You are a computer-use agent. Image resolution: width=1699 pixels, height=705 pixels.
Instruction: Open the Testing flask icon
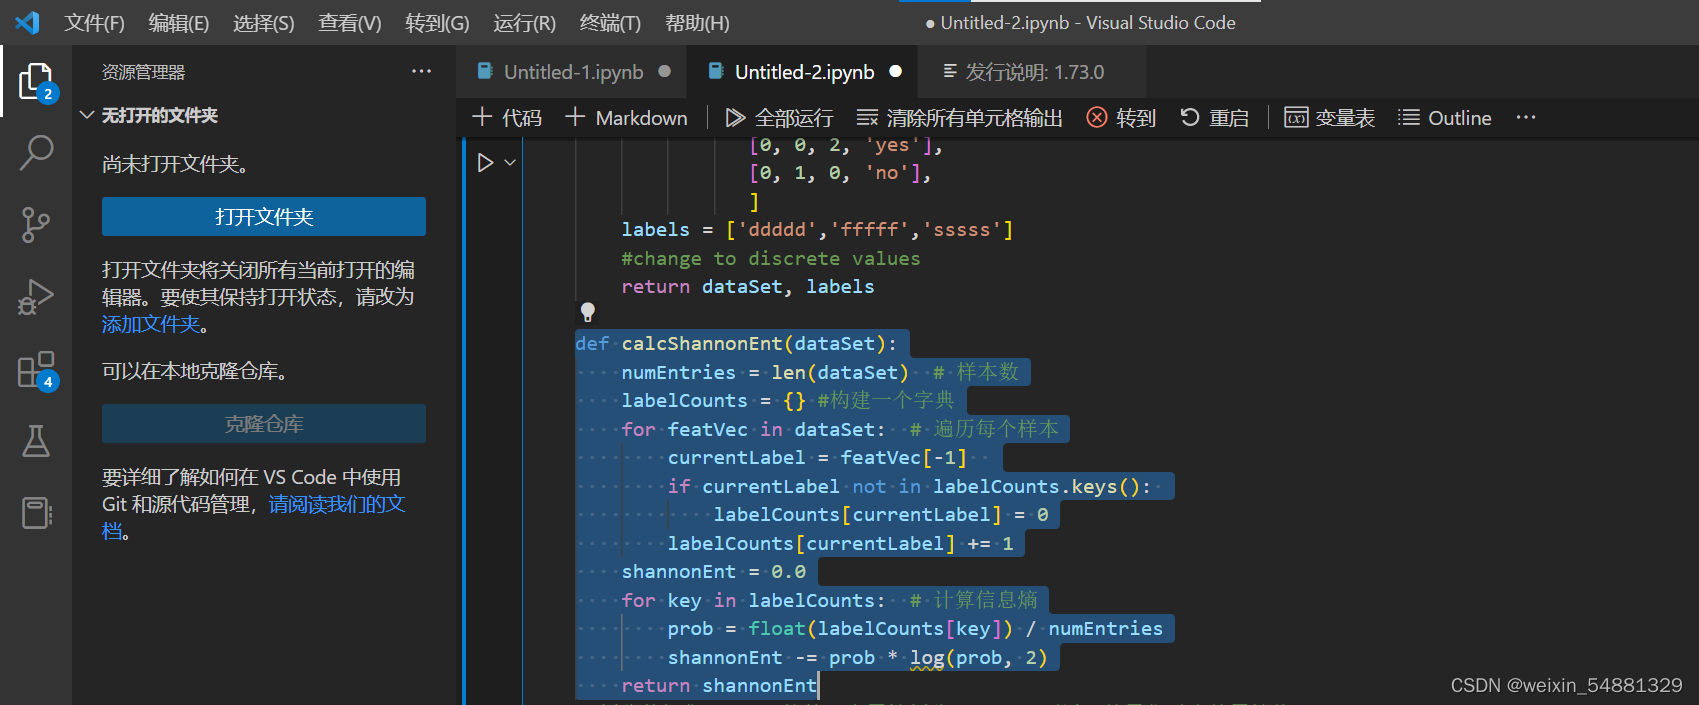[36, 441]
